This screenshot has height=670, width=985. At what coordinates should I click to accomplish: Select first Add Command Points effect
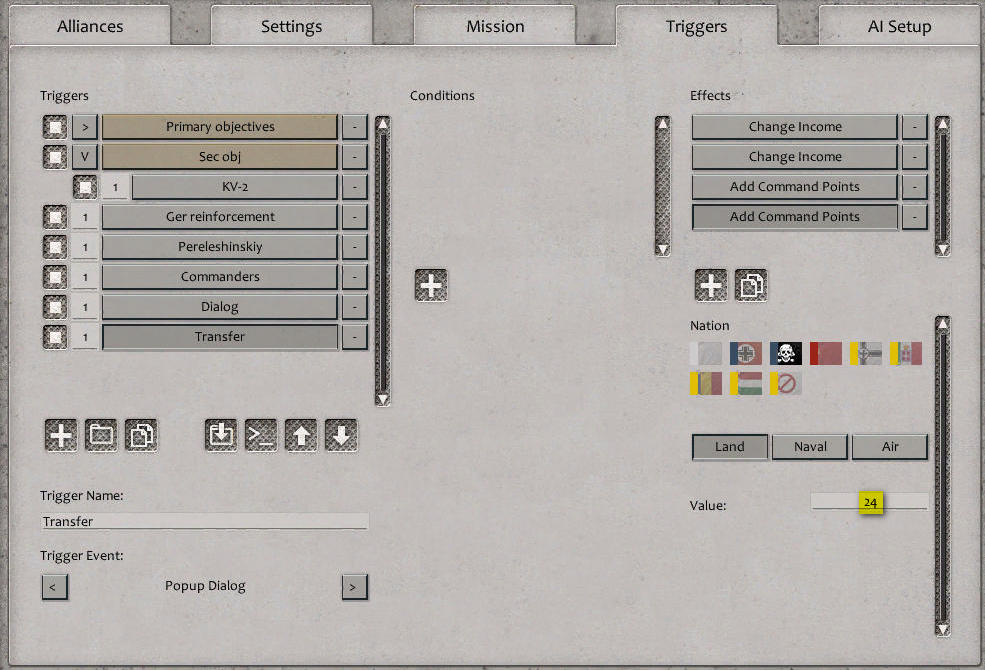(x=795, y=187)
